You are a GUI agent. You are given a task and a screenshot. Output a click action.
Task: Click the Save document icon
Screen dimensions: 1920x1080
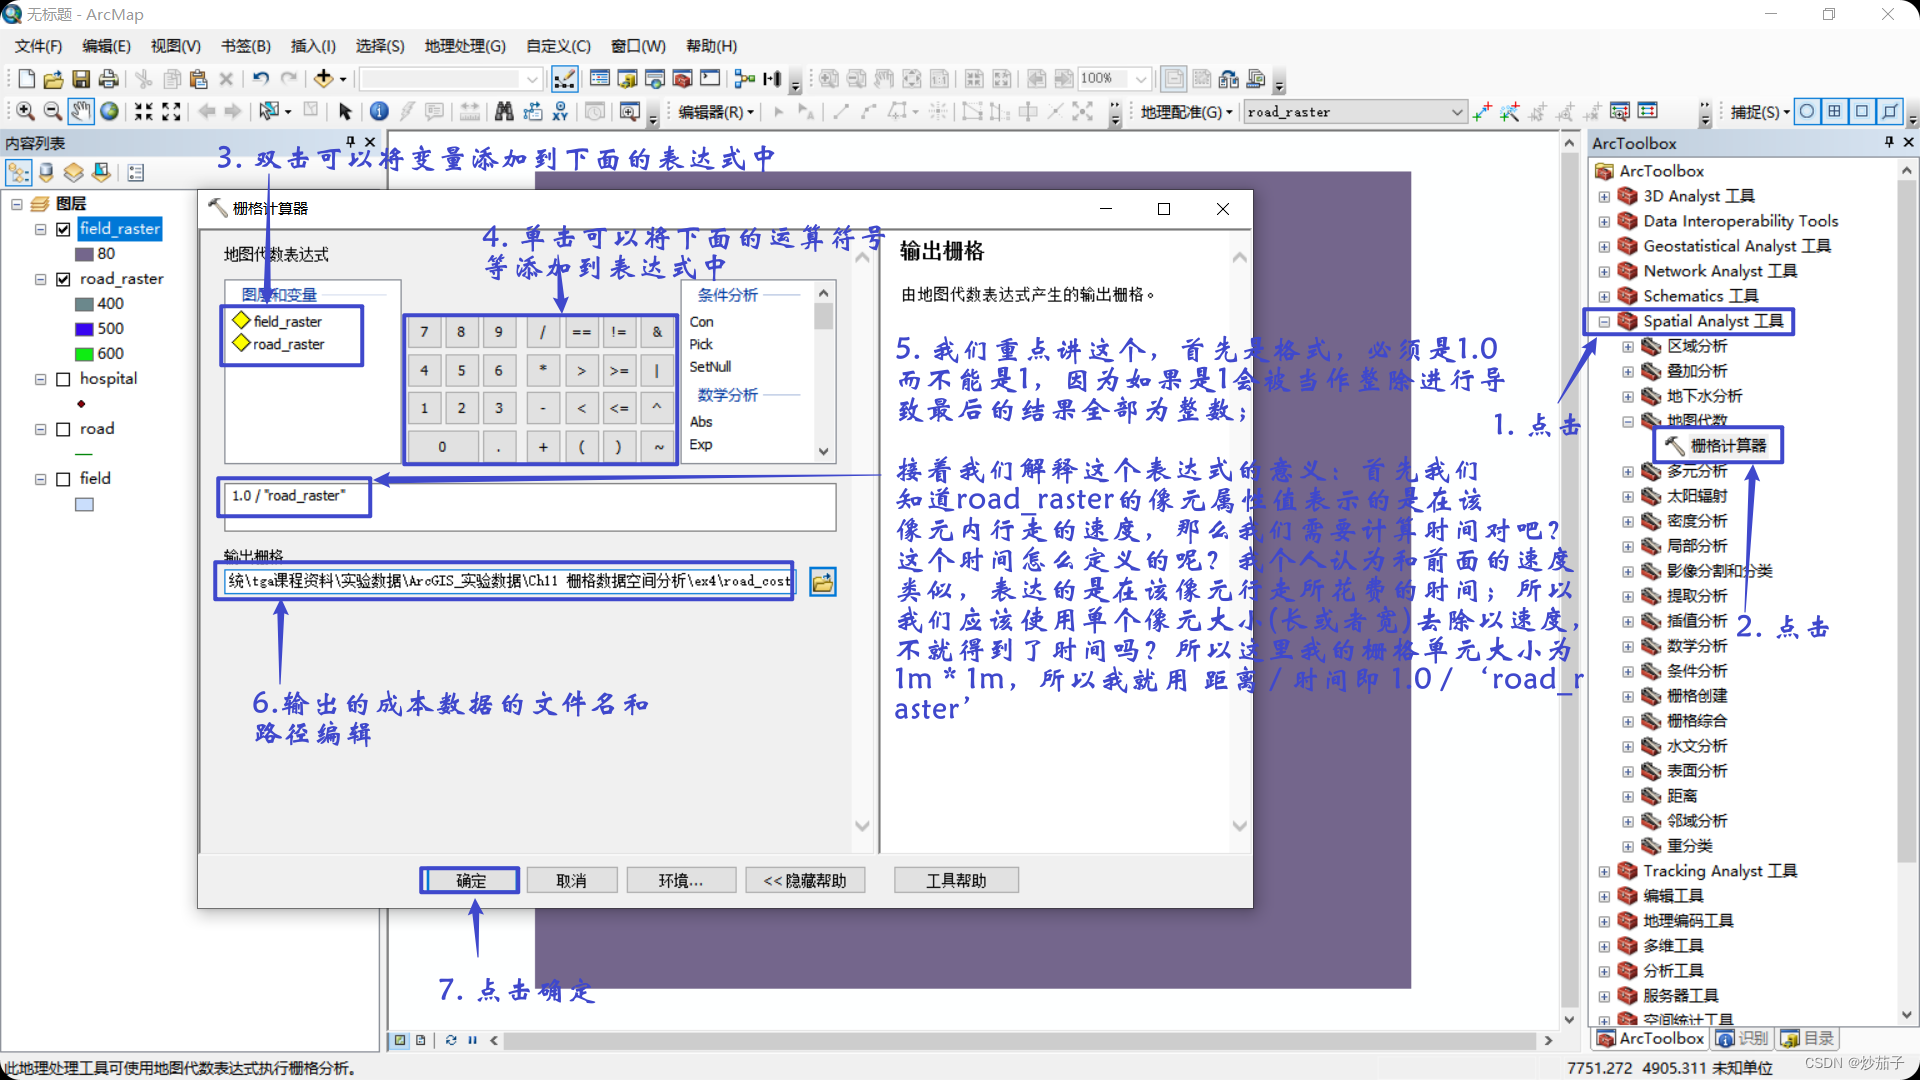tap(81, 79)
